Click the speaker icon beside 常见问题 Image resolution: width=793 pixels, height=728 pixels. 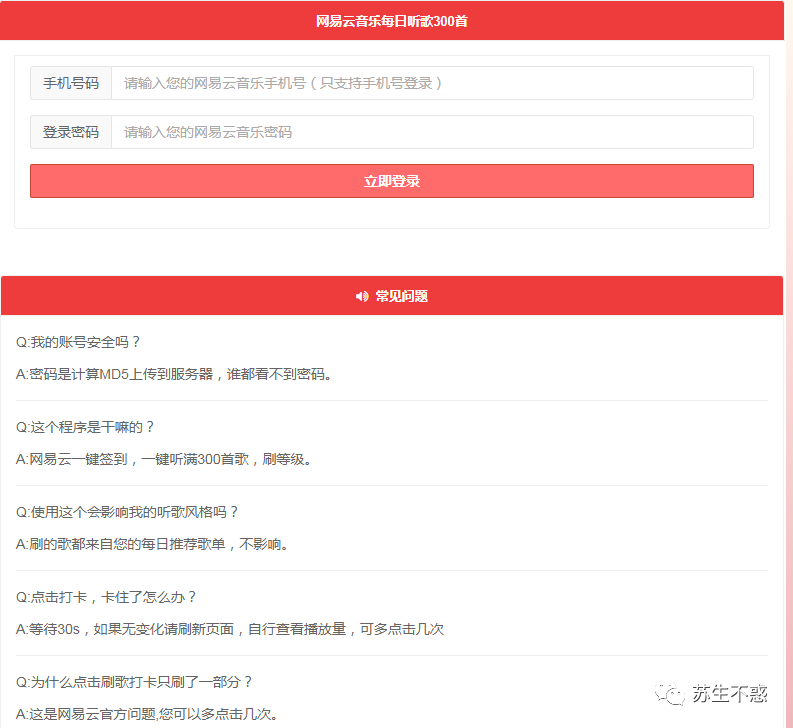tap(362, 296)
